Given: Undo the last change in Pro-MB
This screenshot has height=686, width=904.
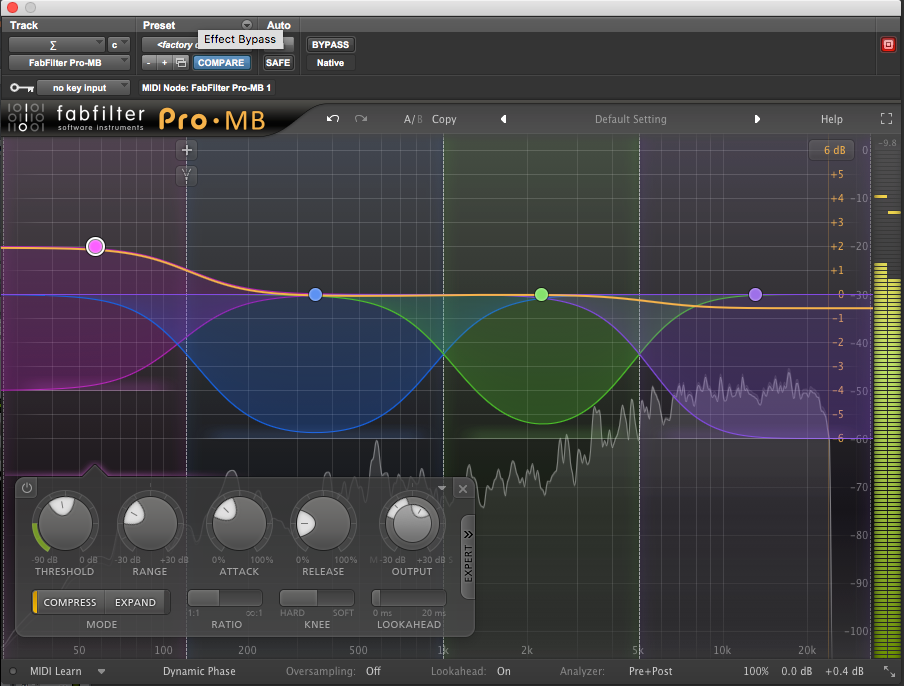Looking at the screenshot, I should click(333, 119).
